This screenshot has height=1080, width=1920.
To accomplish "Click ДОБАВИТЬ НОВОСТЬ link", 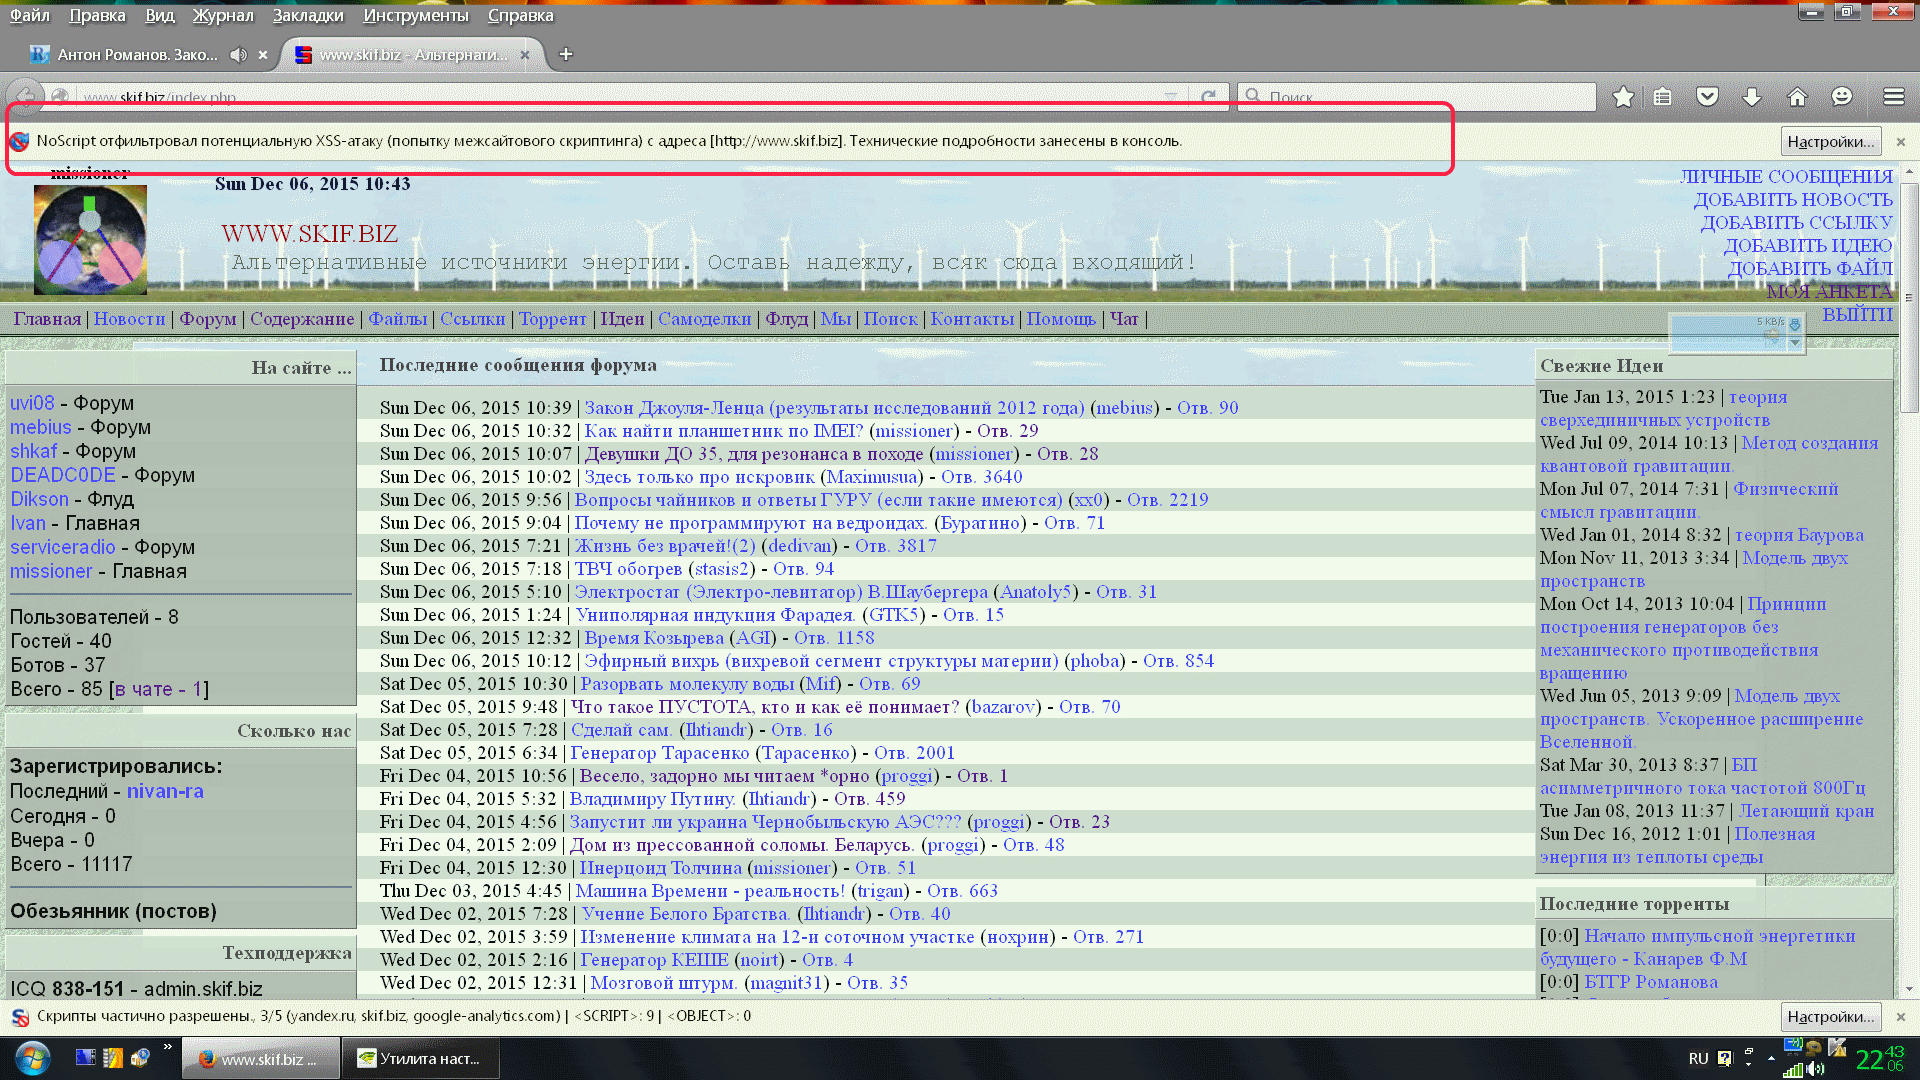I will (1792, 200).
